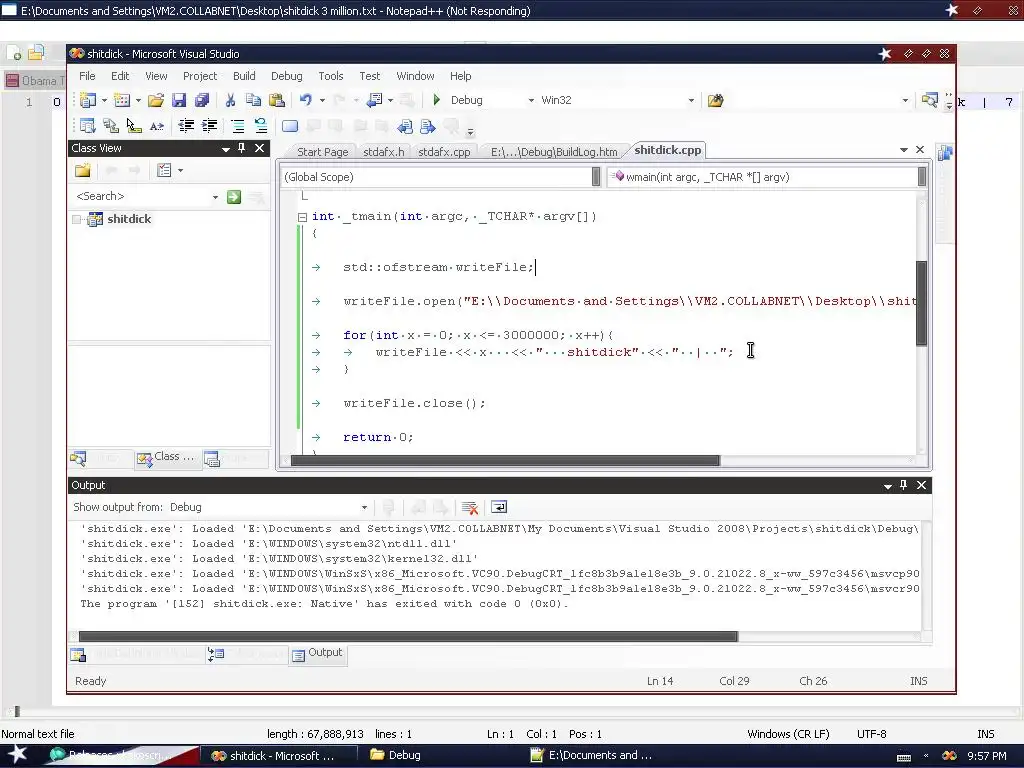
Task: Click Class View New Folder icon
Action: click(83, 170)
